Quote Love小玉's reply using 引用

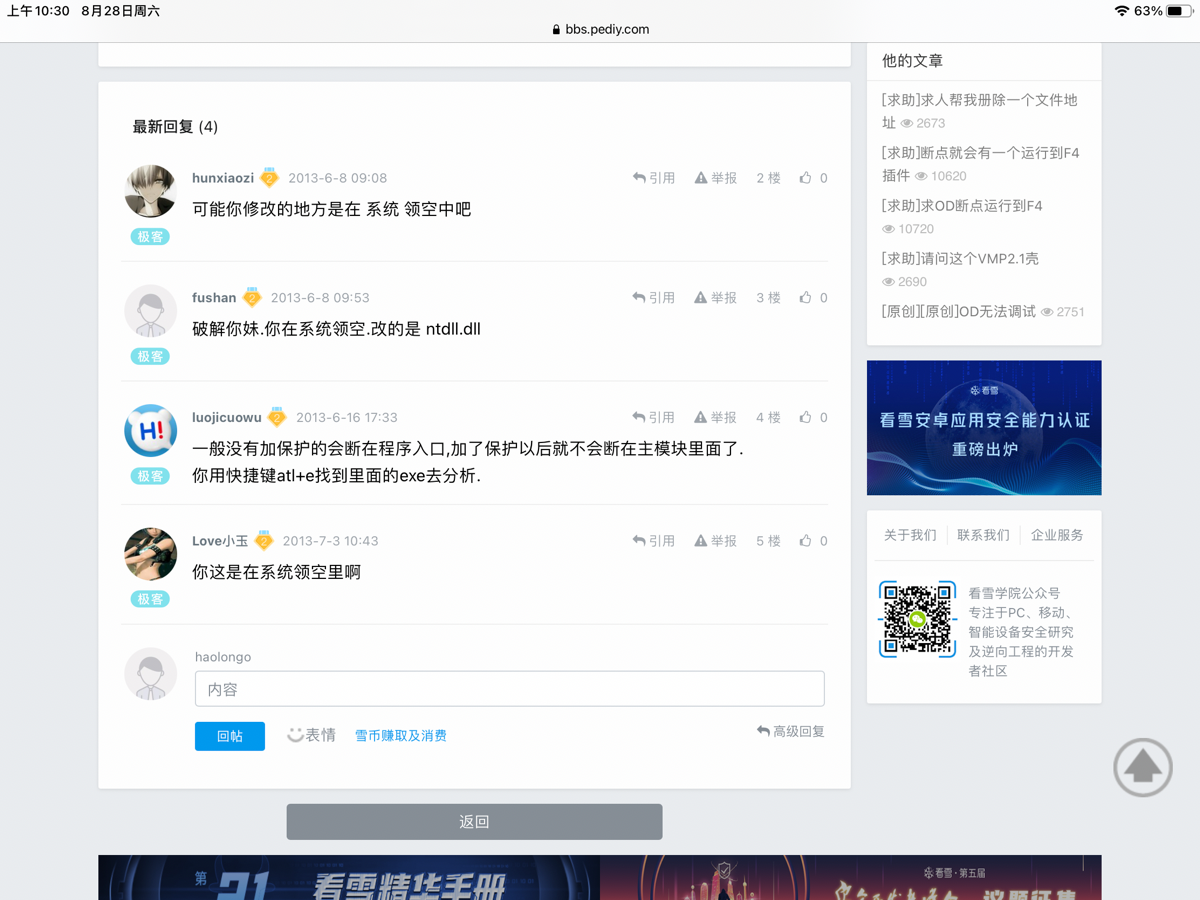coord(654,541)
